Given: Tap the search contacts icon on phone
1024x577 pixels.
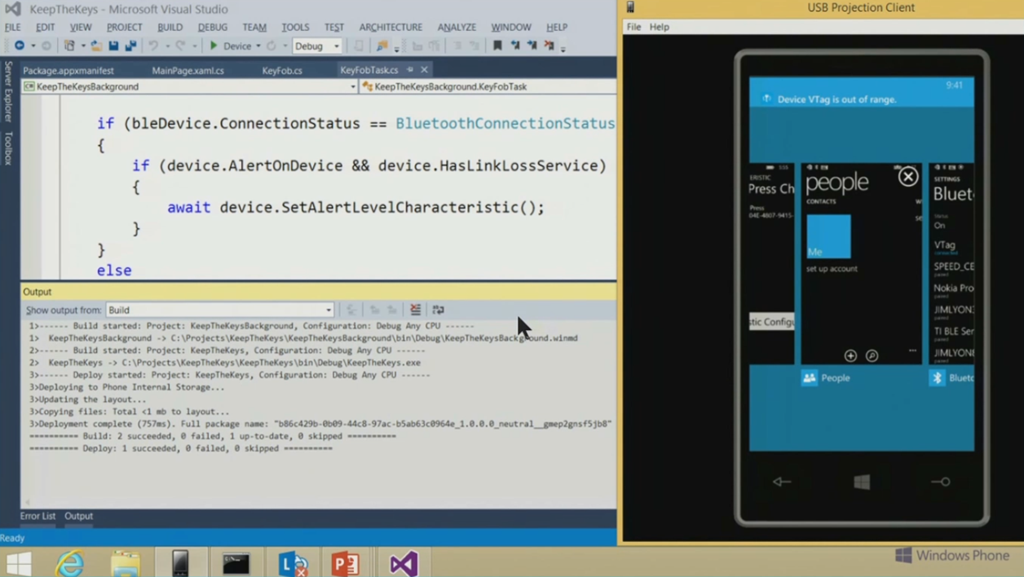Looking at the screenshot, I should tap(872, 356).
